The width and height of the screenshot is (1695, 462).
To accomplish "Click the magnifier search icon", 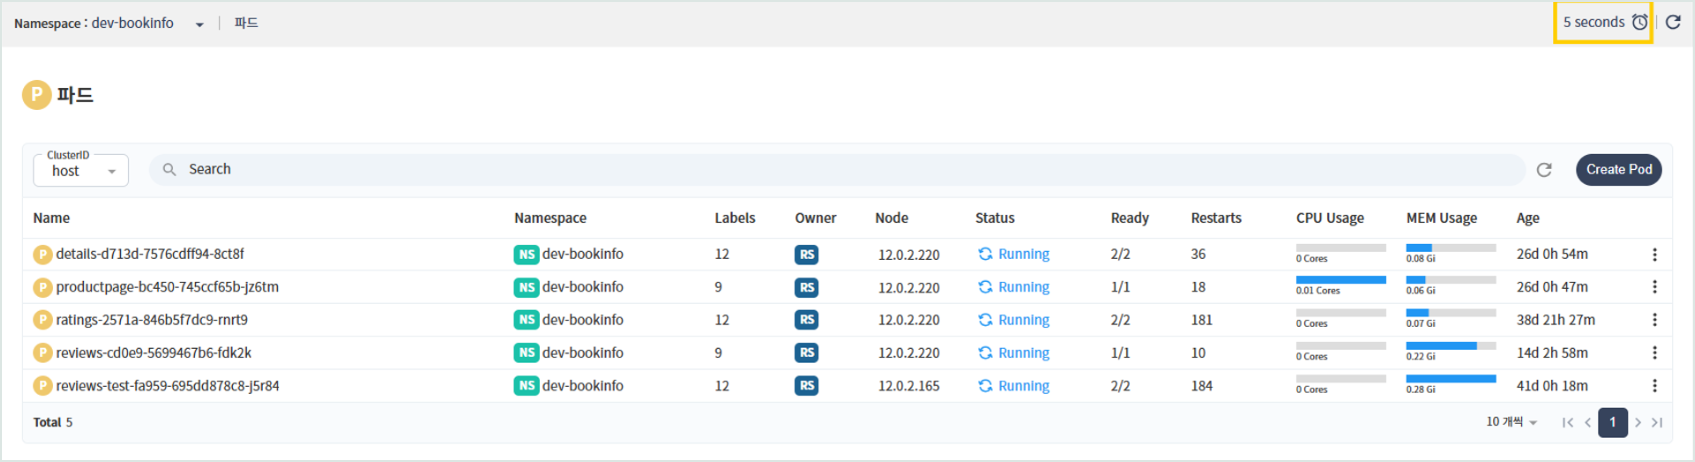I will tap(169, 170).
